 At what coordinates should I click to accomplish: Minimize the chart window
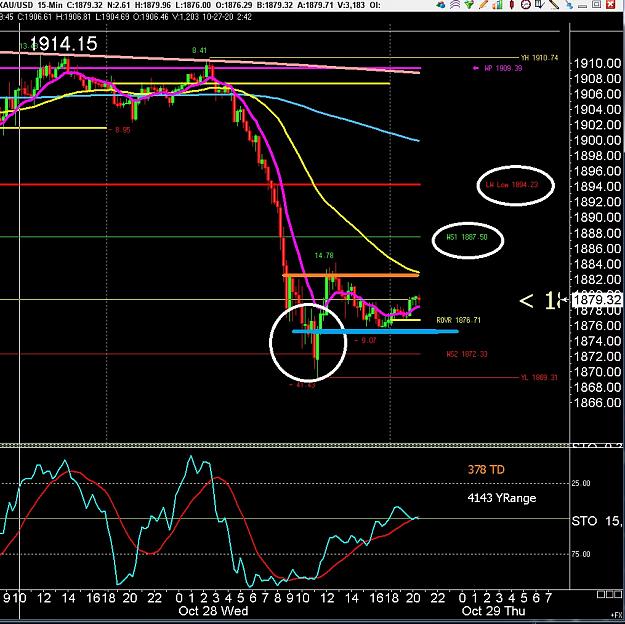pos(583,5)
